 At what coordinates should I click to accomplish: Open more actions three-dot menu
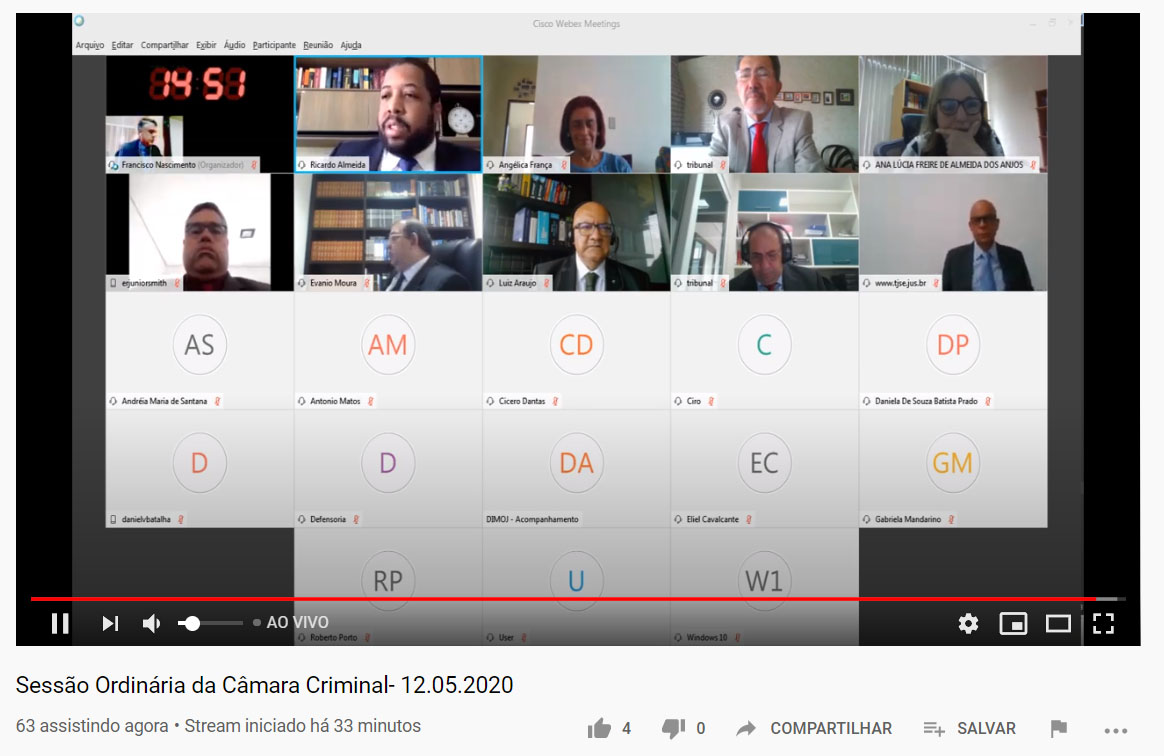click(1115, 728)
